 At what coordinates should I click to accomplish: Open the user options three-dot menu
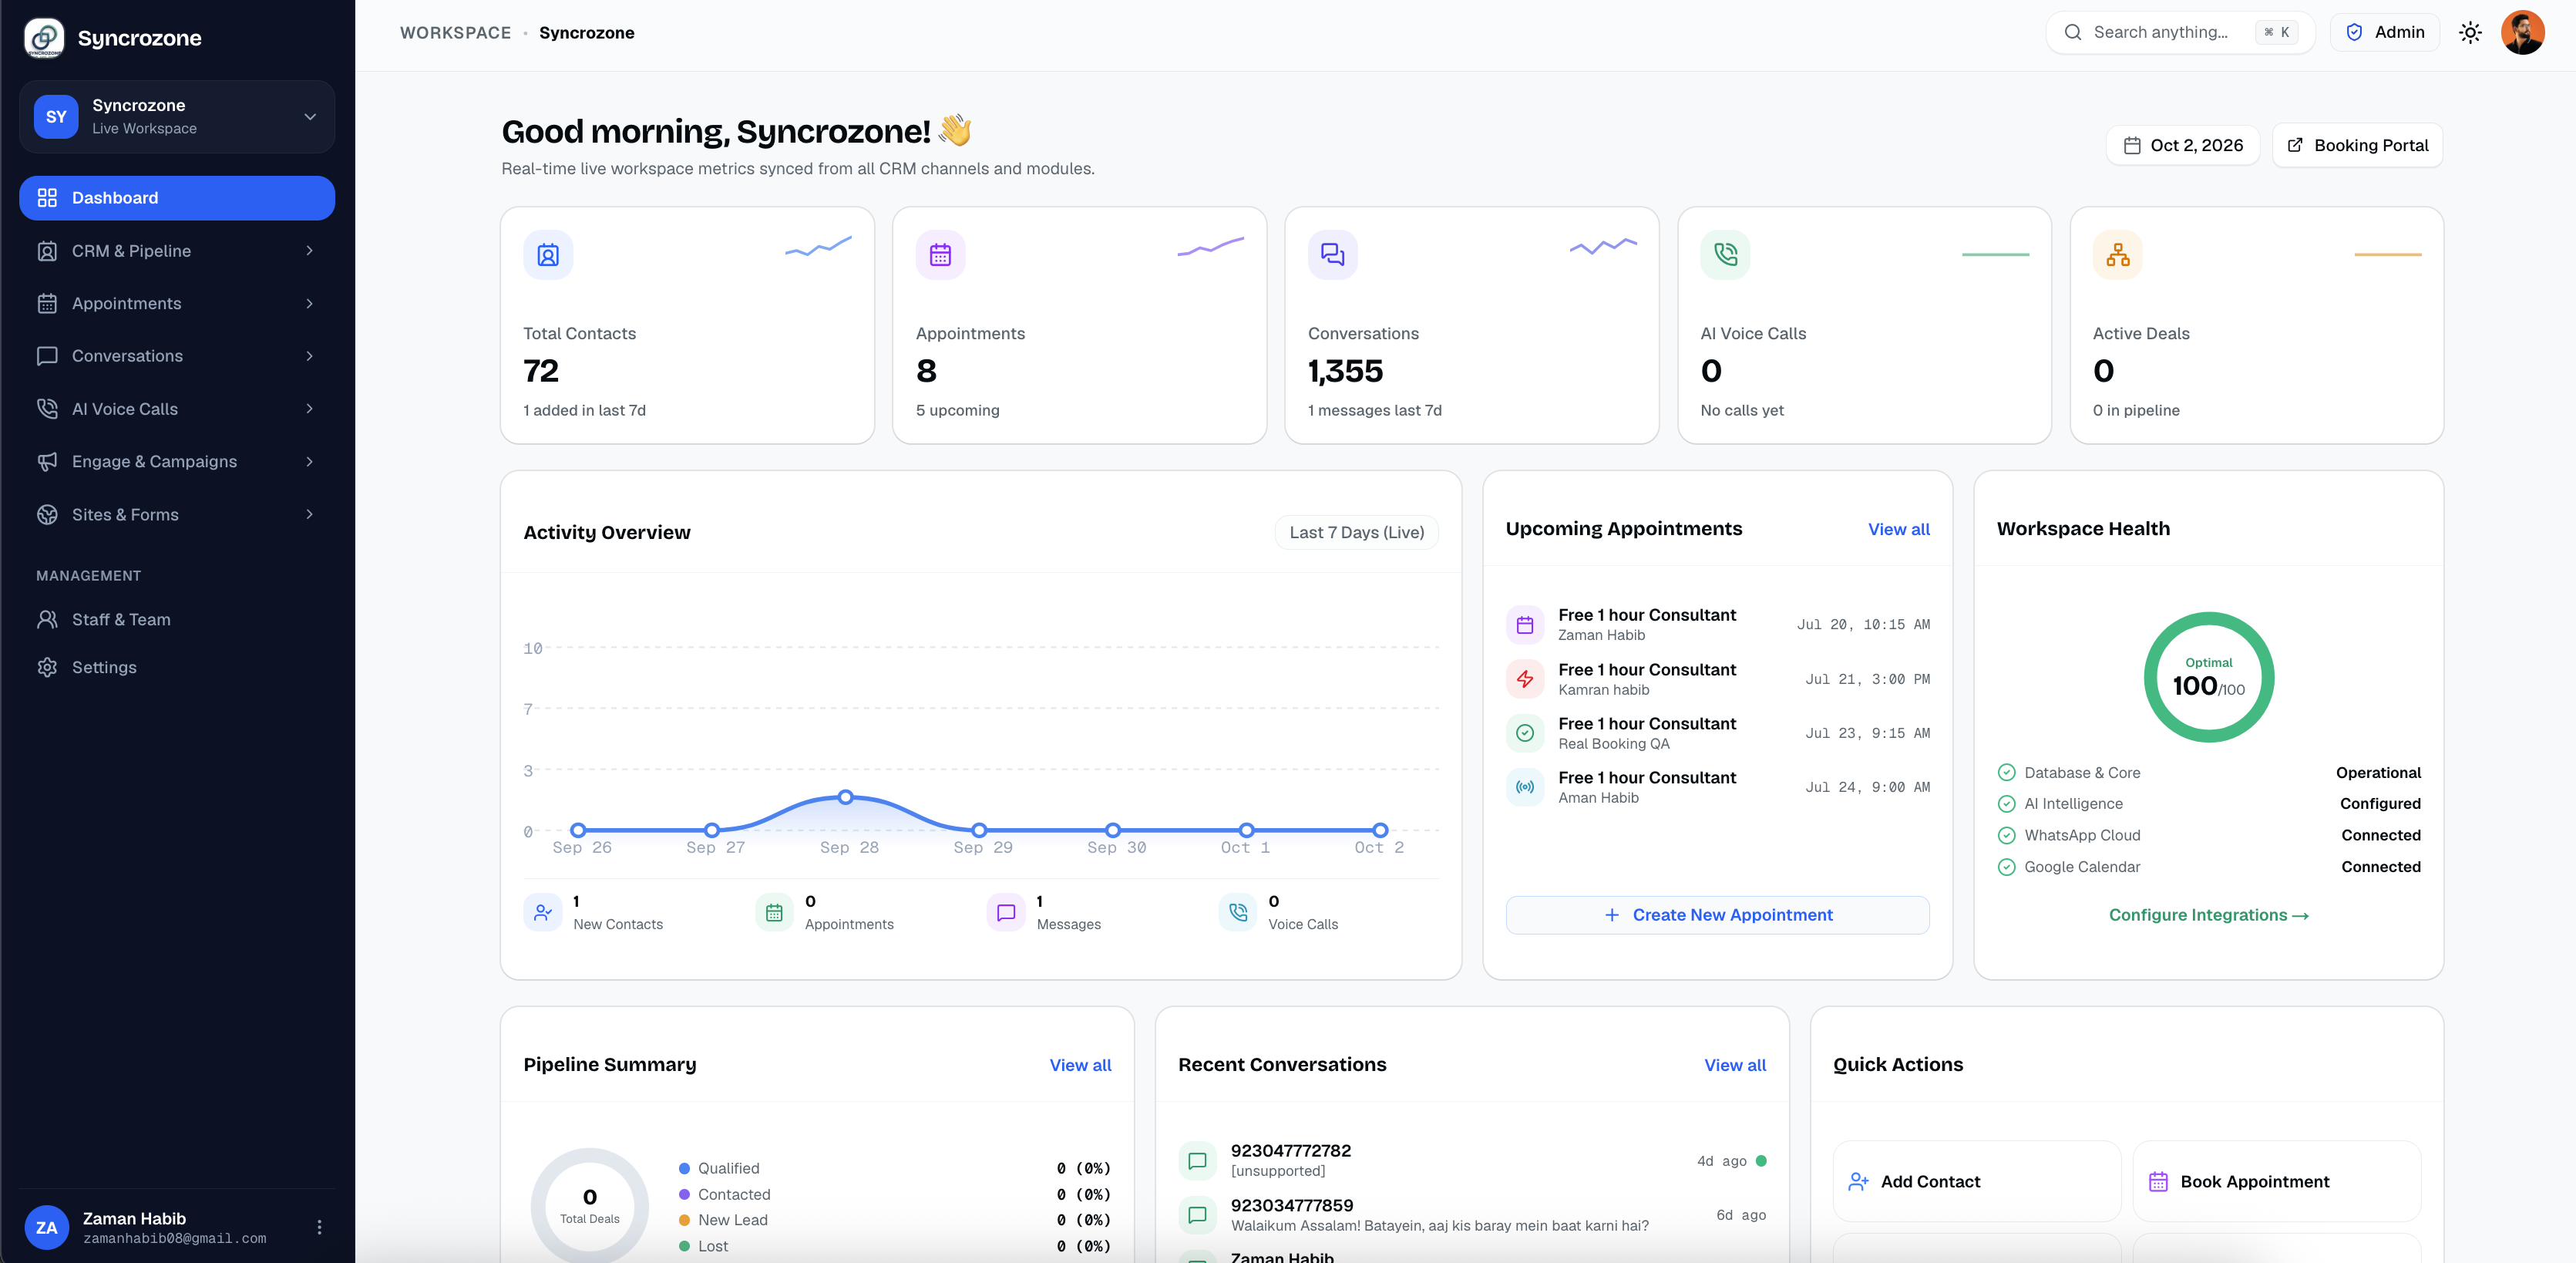coord(319,1227)
